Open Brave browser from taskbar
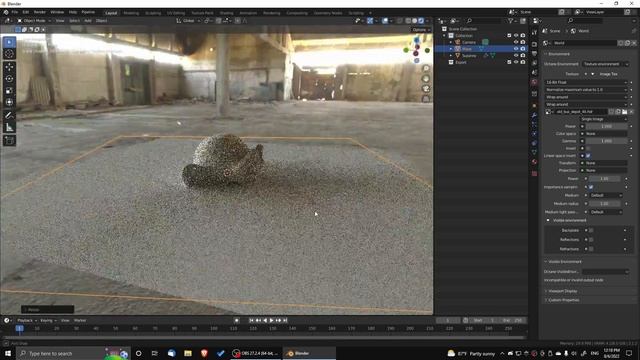This screenshot has height=360, width=640. pyautogui.click(x=204, y=353)
